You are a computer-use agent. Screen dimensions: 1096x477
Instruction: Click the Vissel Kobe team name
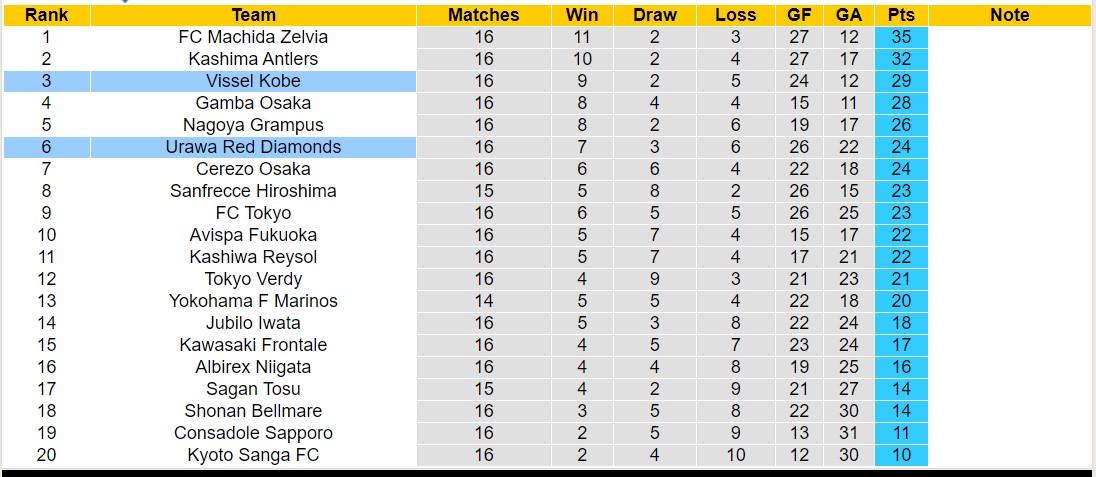(x=253, y=81)
